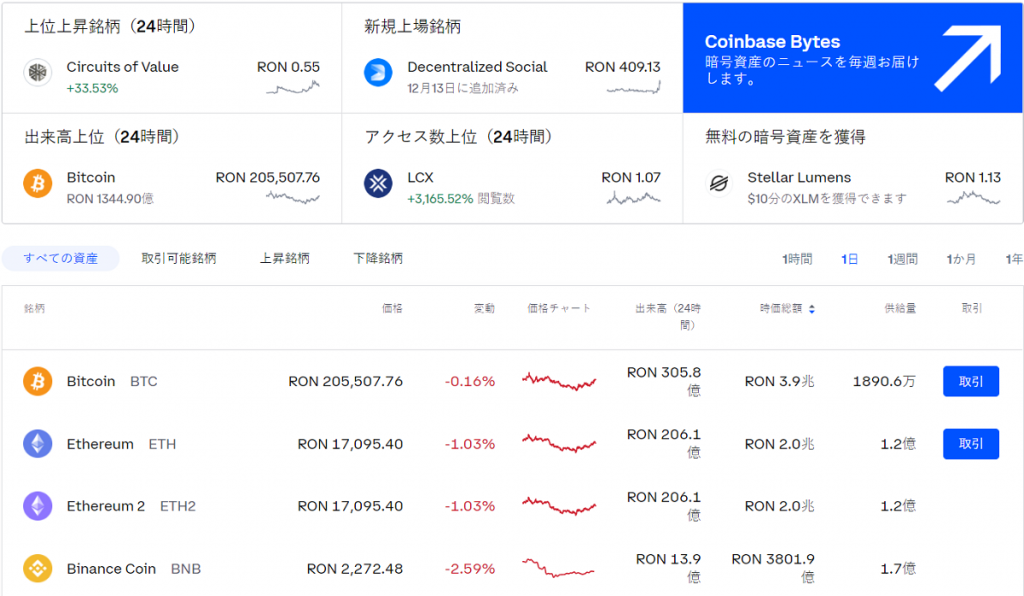Click the 銘柄 column header
The height and width of the screenshot is (596, 1024).
tap(35, 308)
